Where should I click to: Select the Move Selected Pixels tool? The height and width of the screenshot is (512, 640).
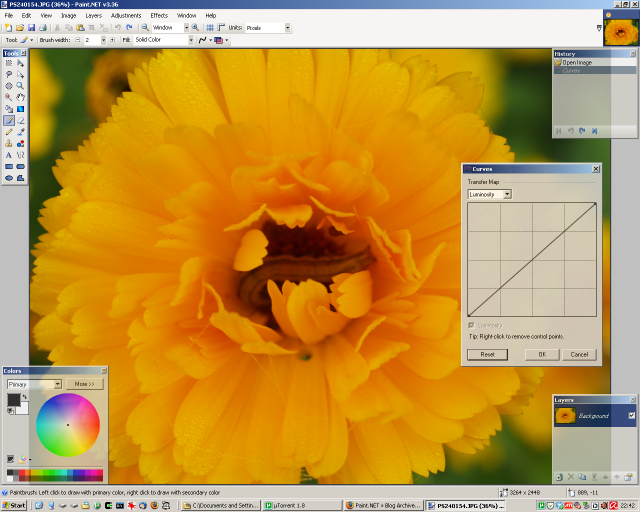20,63
